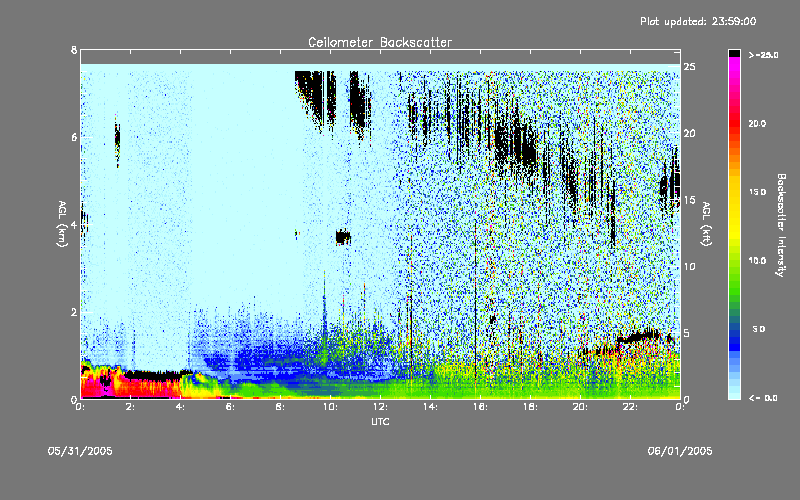Click the AGL (kft) right axis label
The image size is (800, 500).
click(x=706, y=224)
